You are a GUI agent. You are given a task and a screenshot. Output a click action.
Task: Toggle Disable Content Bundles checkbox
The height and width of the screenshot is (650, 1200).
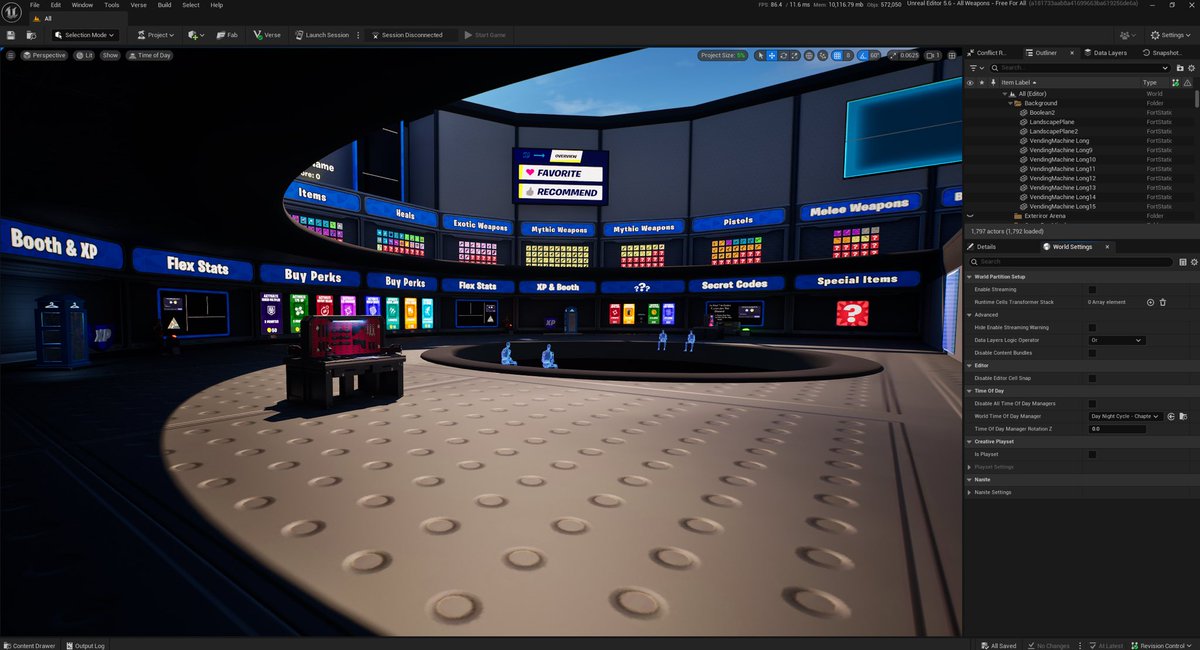[x=1092, y=353]
